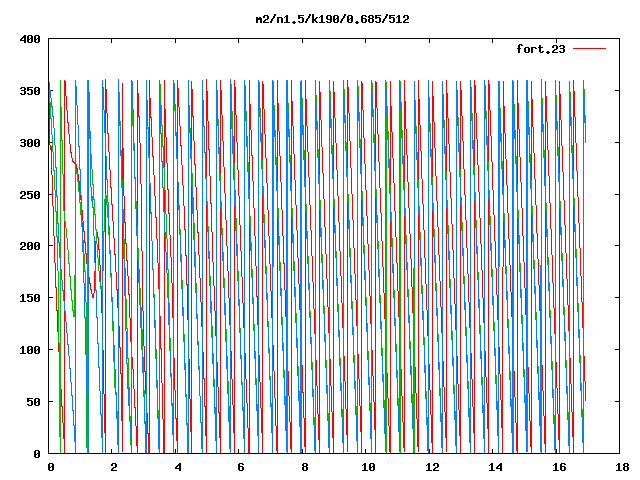Click y-axis label 300
Screen dimensions: 640x480
[30, 143]
